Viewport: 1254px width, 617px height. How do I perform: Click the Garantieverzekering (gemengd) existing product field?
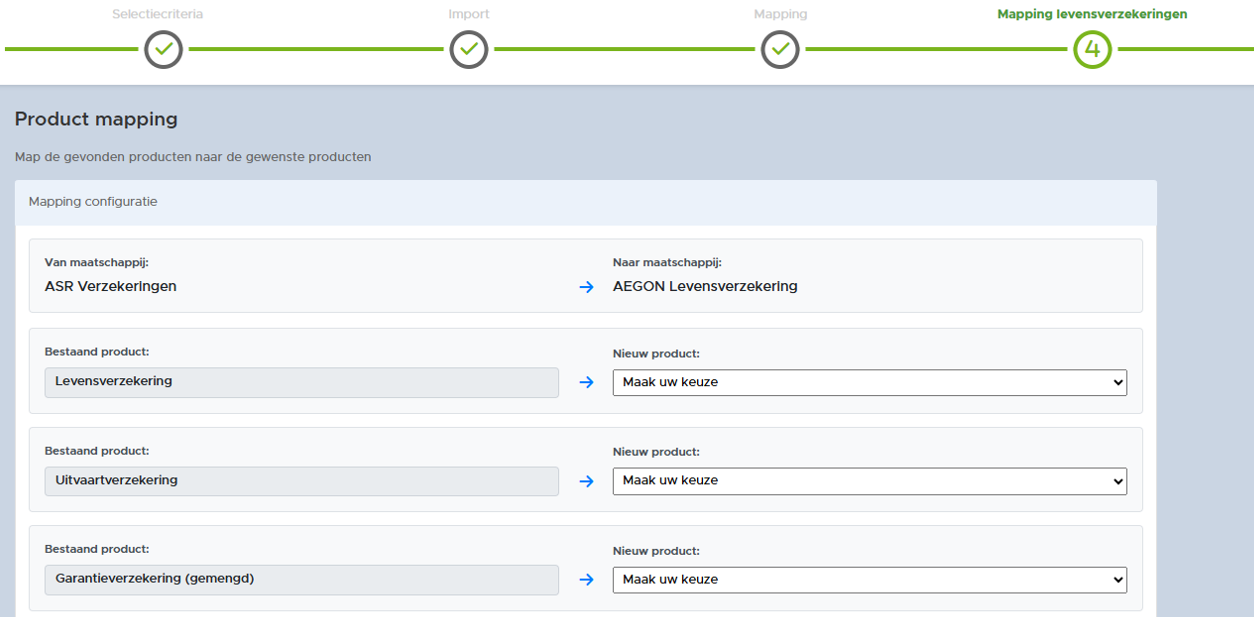tap(301, 579)
